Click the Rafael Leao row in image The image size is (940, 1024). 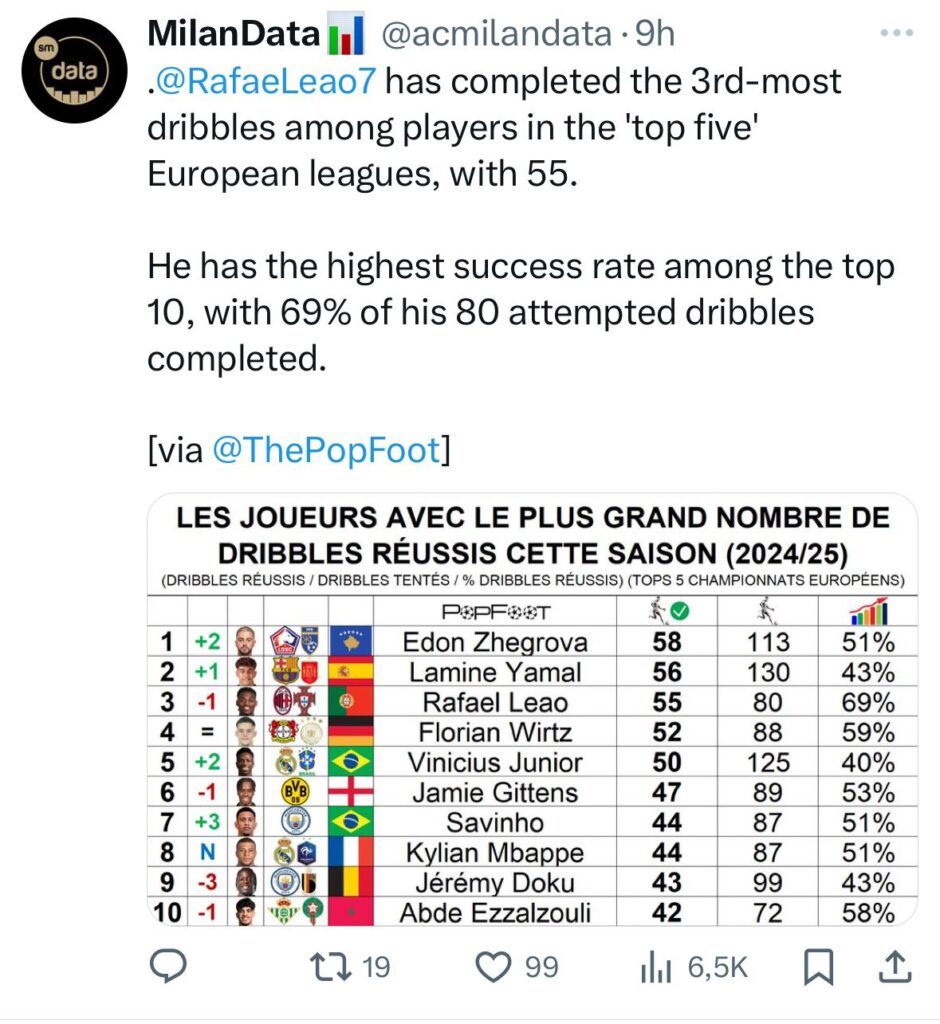496,702
